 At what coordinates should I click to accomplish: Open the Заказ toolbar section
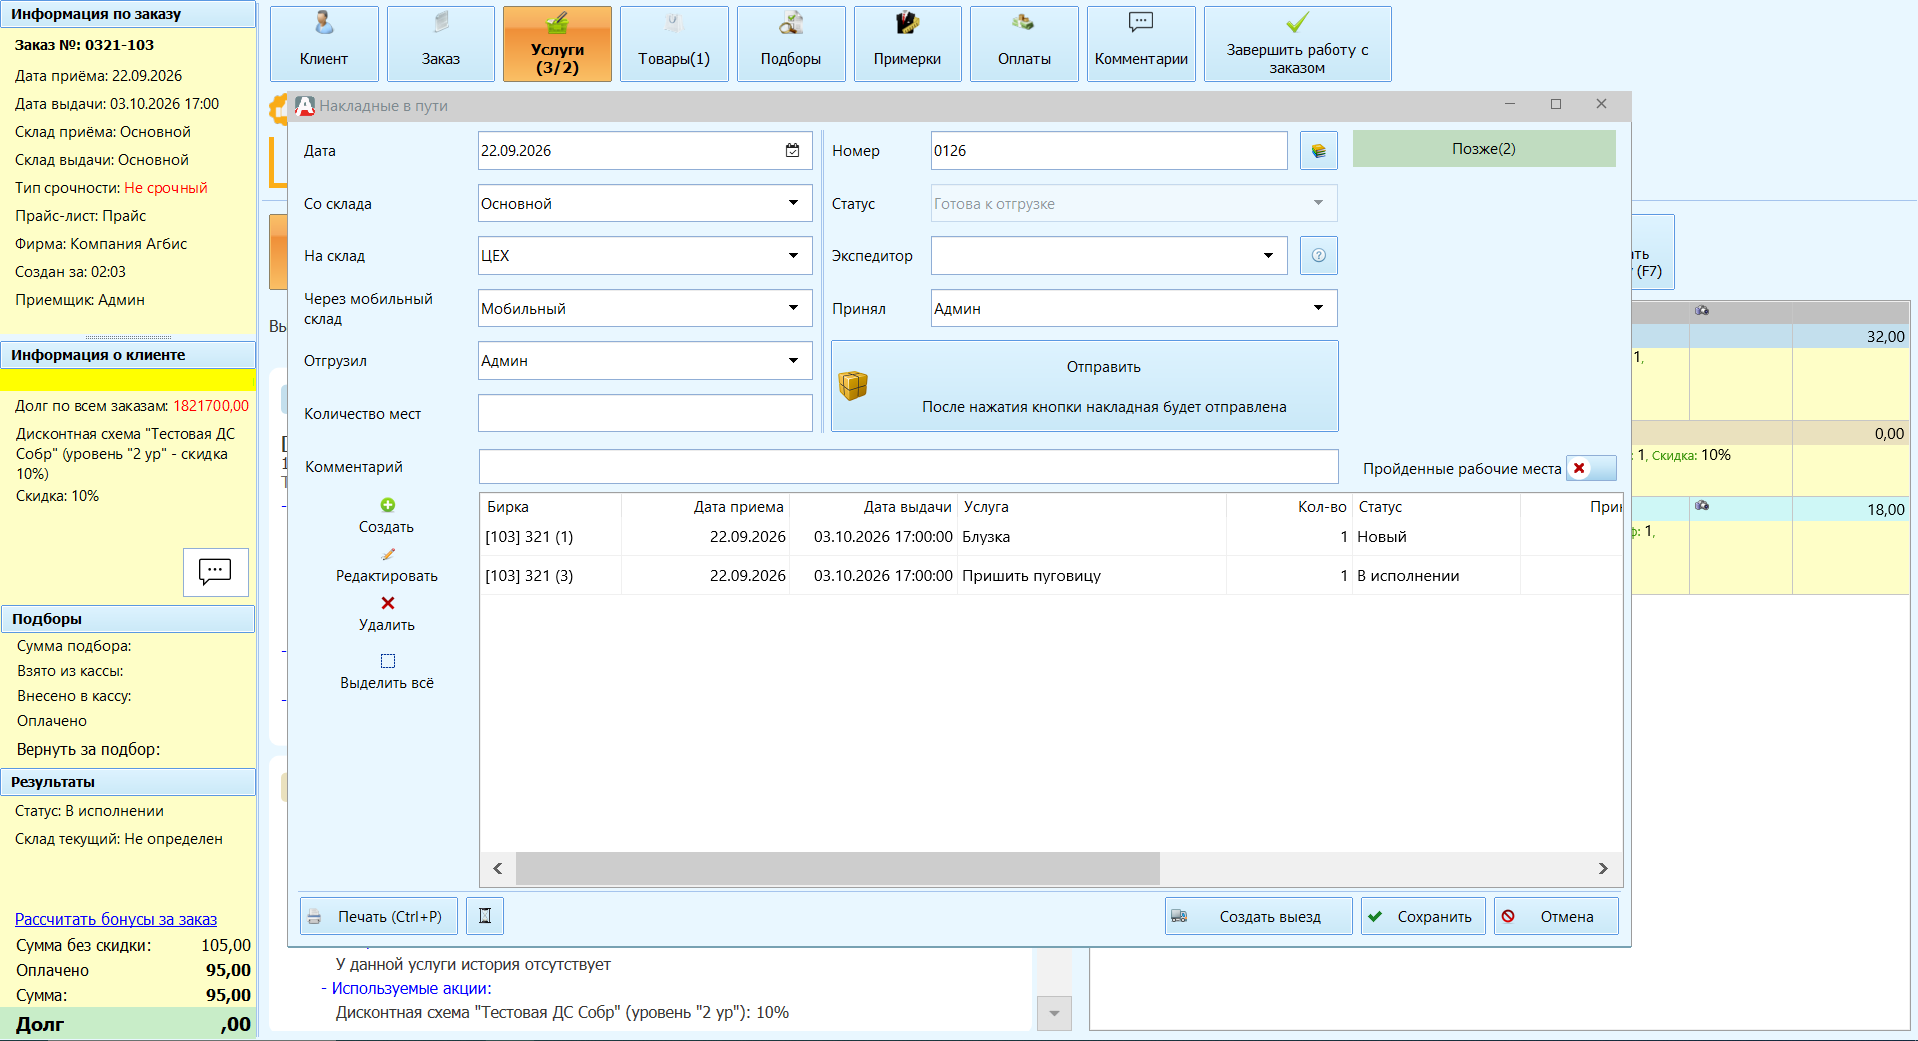tap(441, 44)
